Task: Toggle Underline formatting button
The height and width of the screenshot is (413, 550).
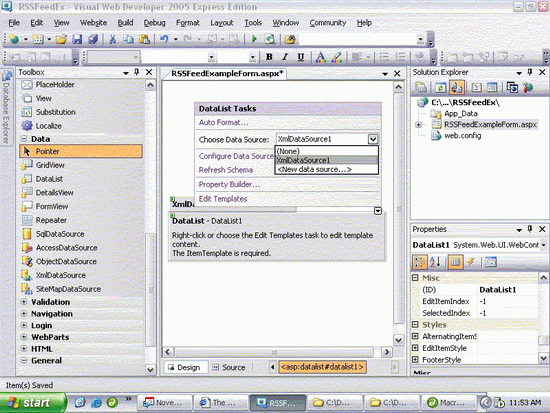Action: click(301, 57)
